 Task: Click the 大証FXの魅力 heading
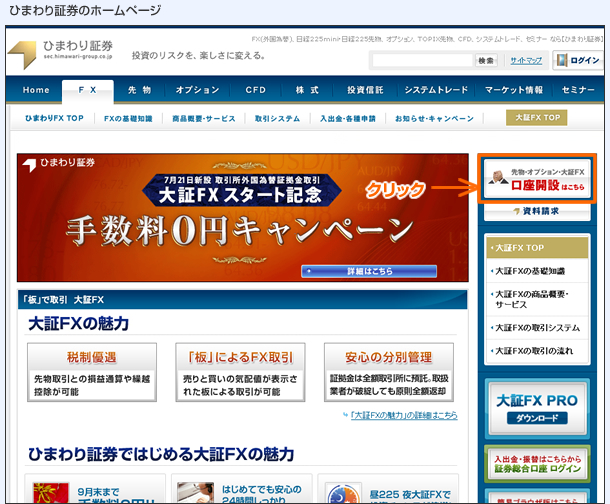78,324
